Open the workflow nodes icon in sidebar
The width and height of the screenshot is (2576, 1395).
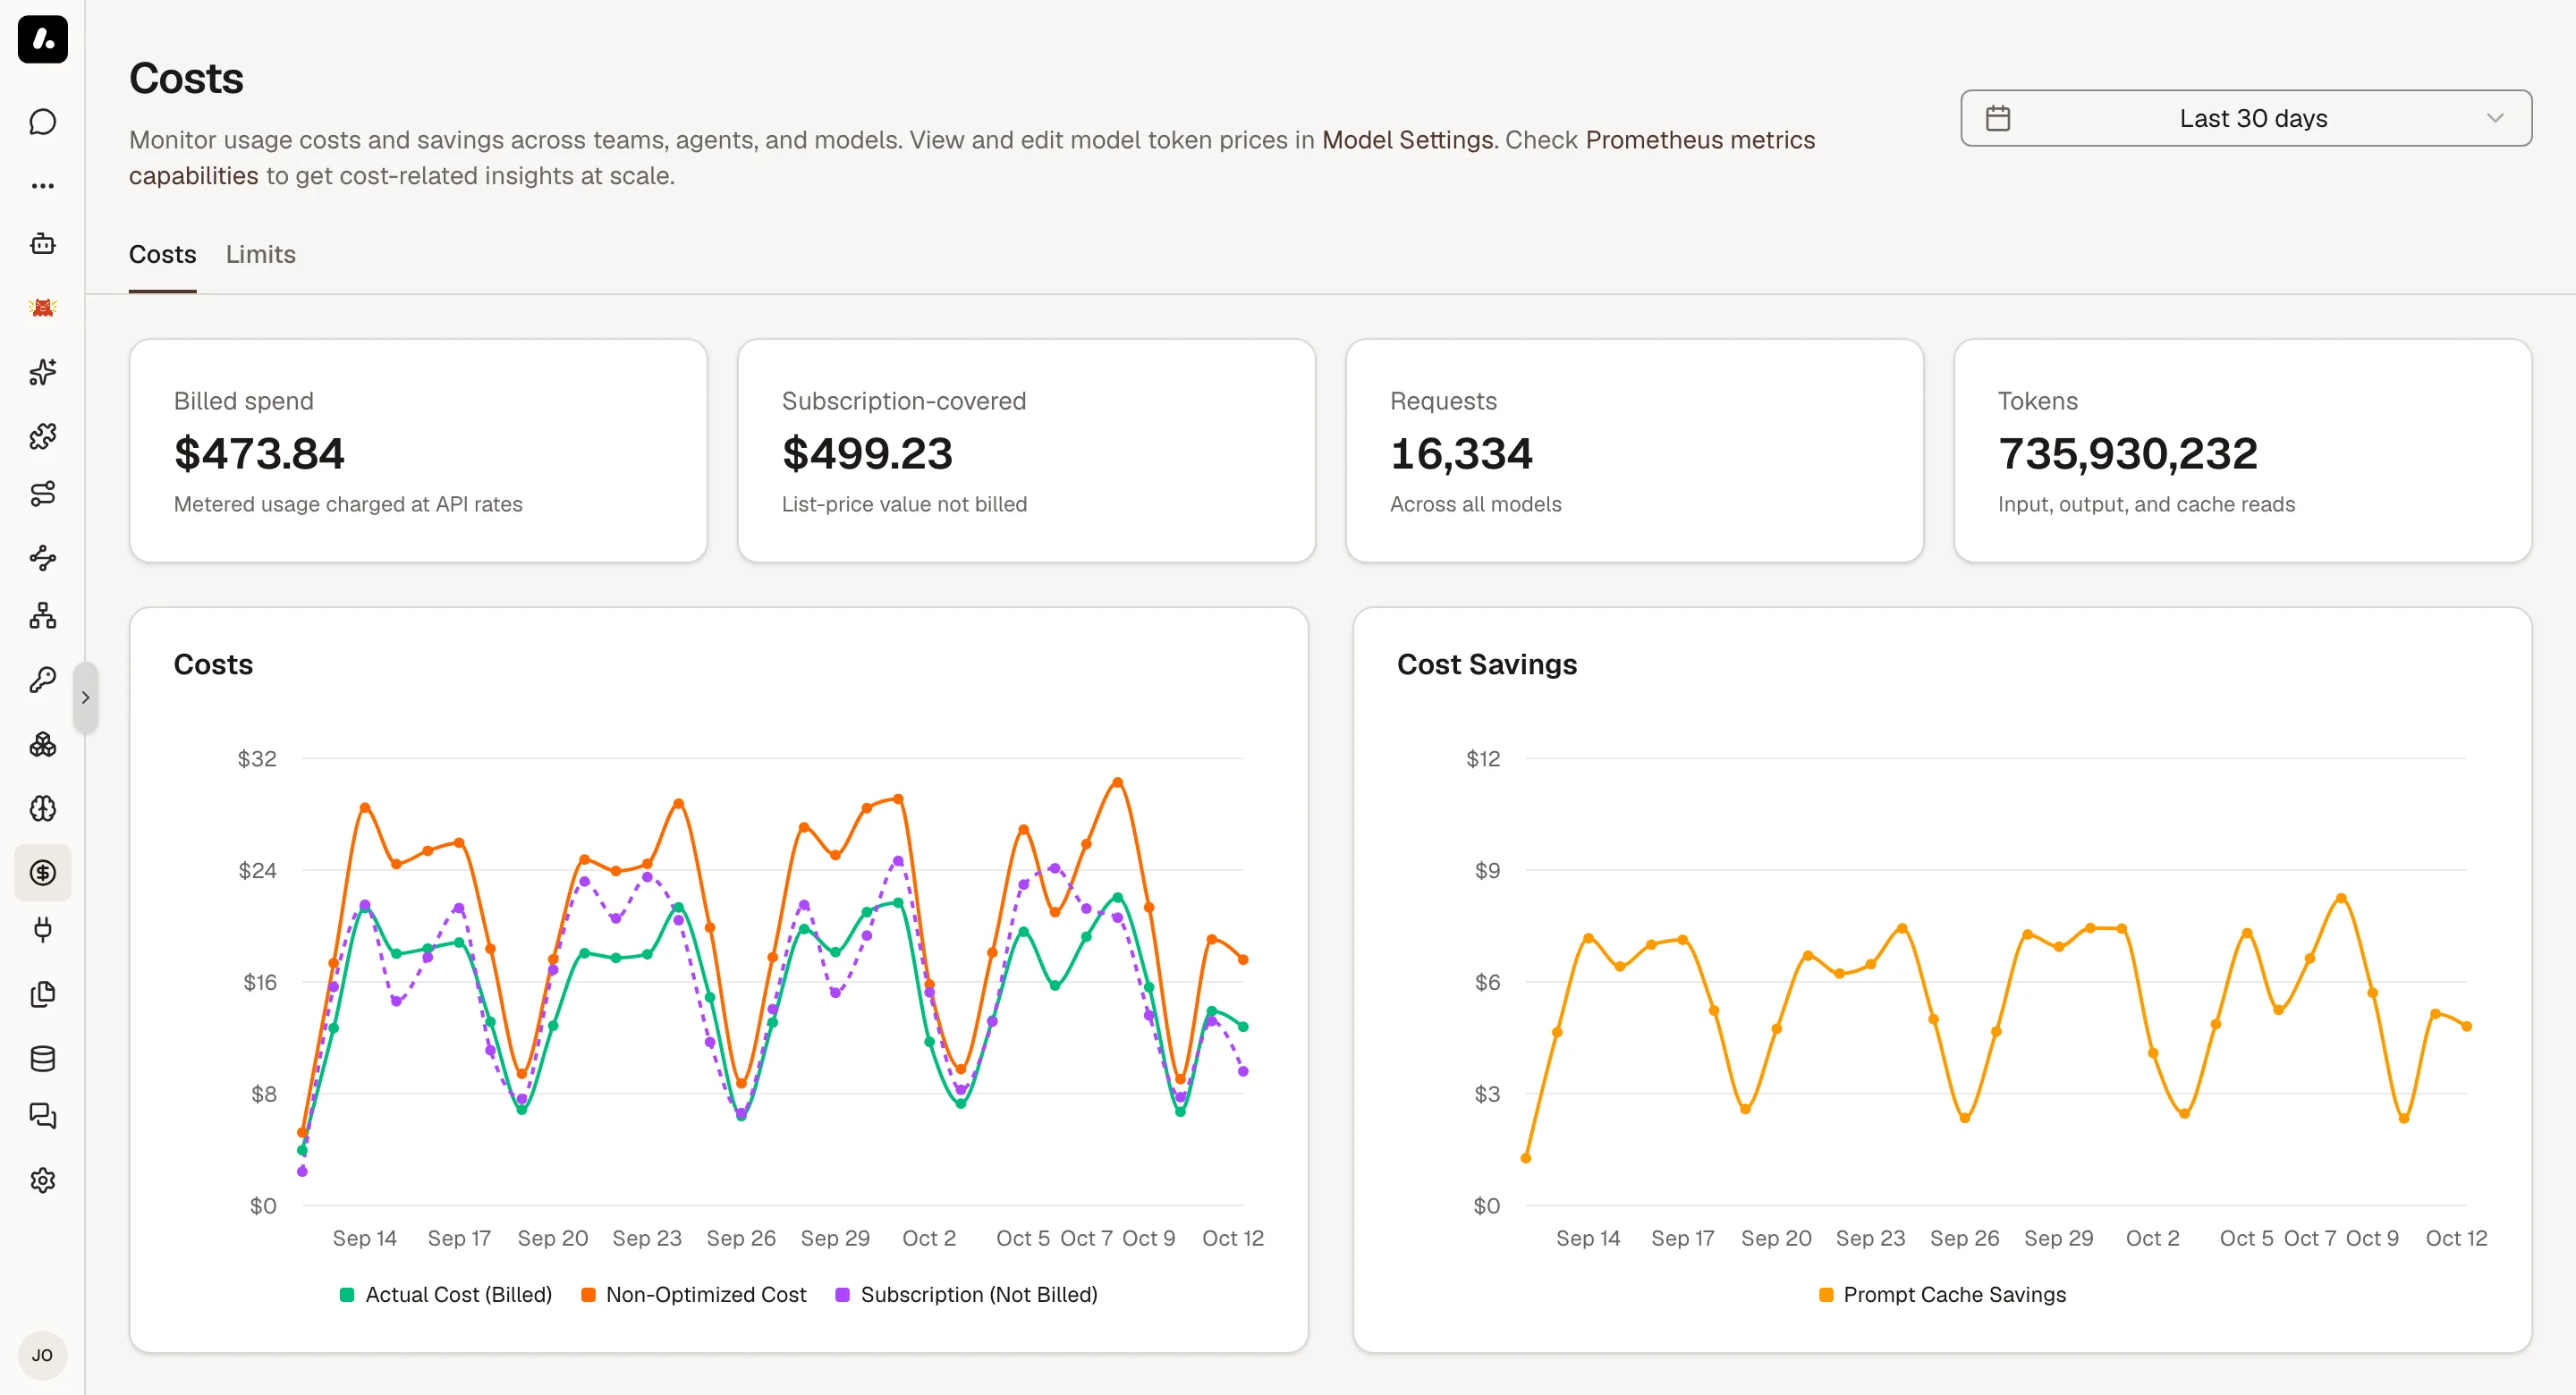(42, 557)
